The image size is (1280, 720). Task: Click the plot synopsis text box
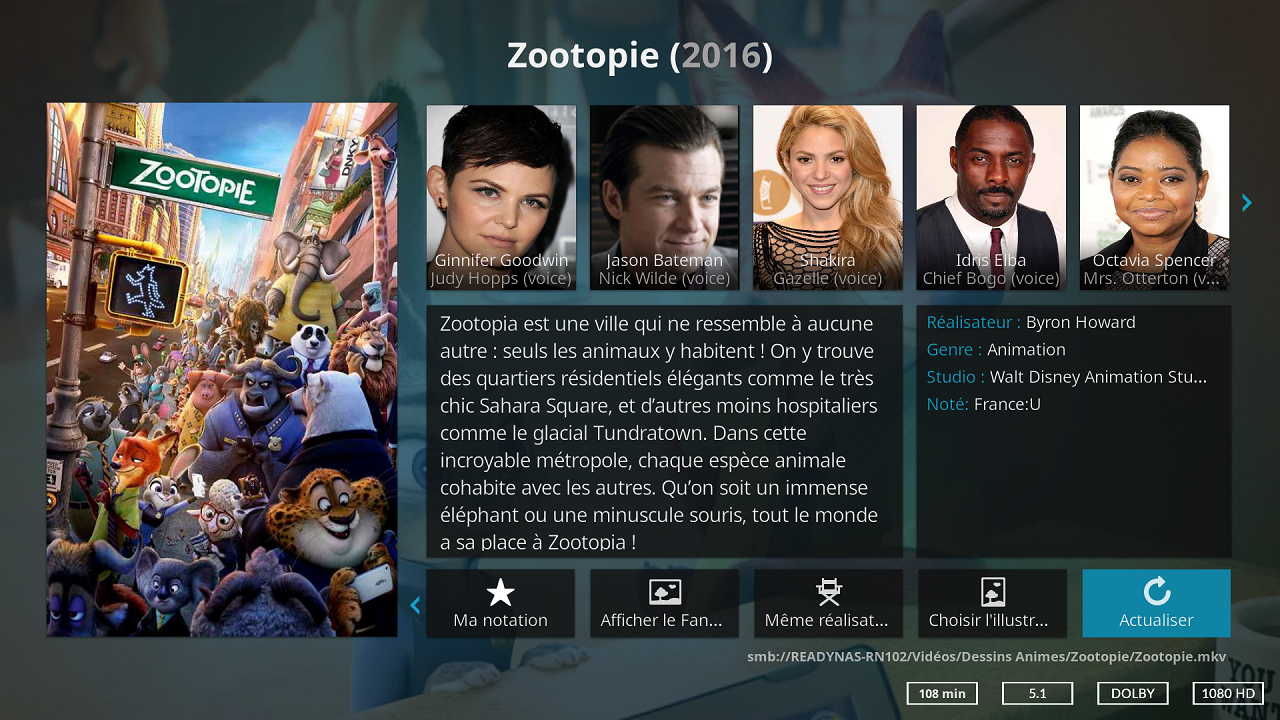665,432
